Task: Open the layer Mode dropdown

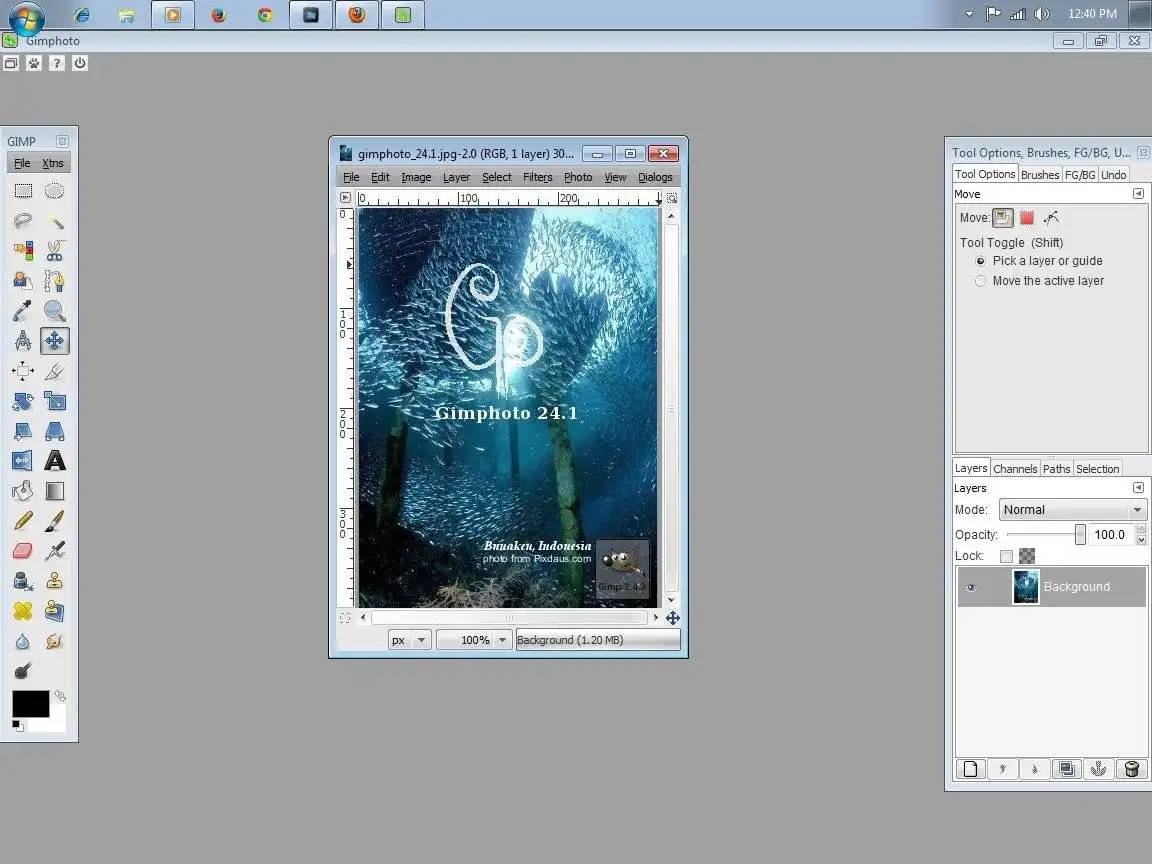Action: pyautogui.click(x=1072, y=510)
